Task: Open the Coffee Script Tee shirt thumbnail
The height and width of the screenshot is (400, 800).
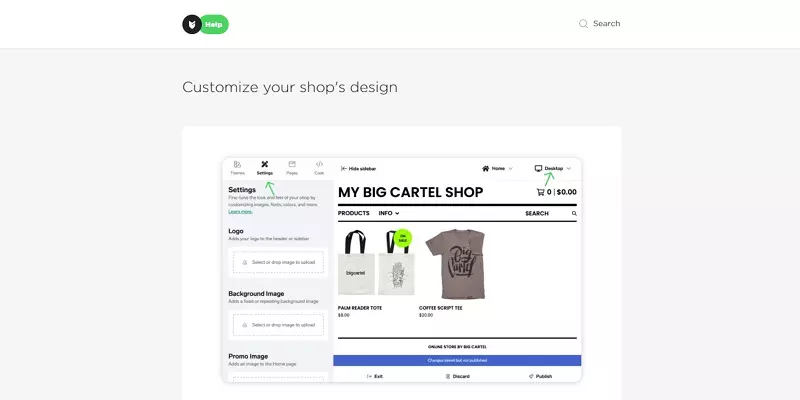Action: [x=456, y=264]
